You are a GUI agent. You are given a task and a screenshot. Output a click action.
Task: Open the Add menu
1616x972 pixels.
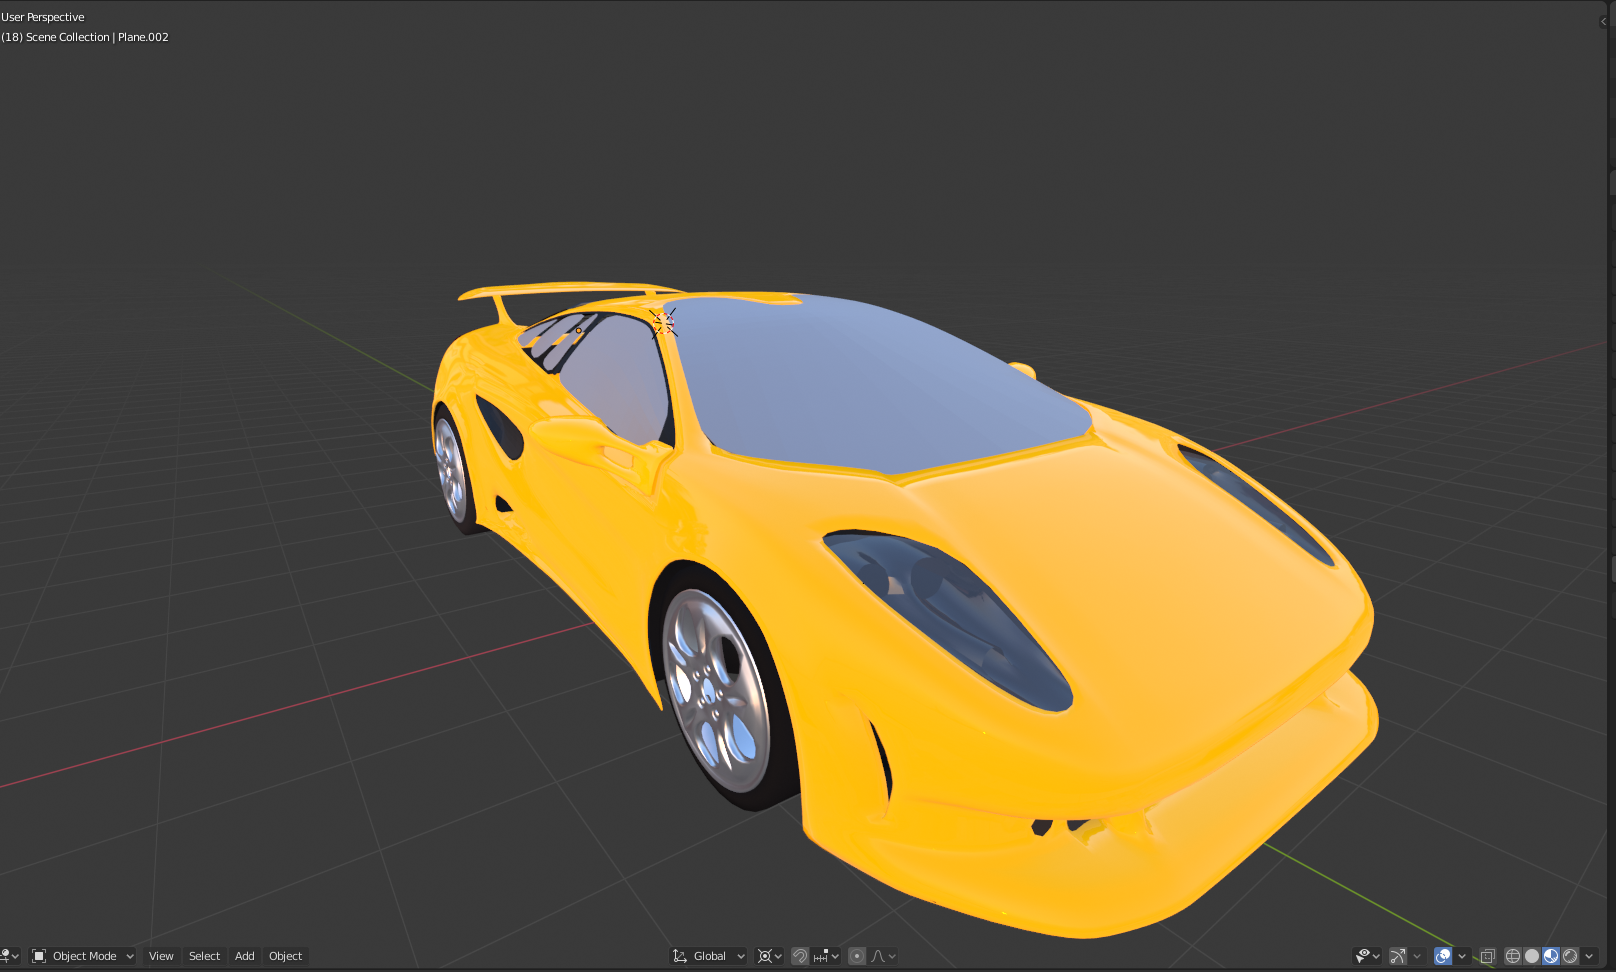(245, 956)
